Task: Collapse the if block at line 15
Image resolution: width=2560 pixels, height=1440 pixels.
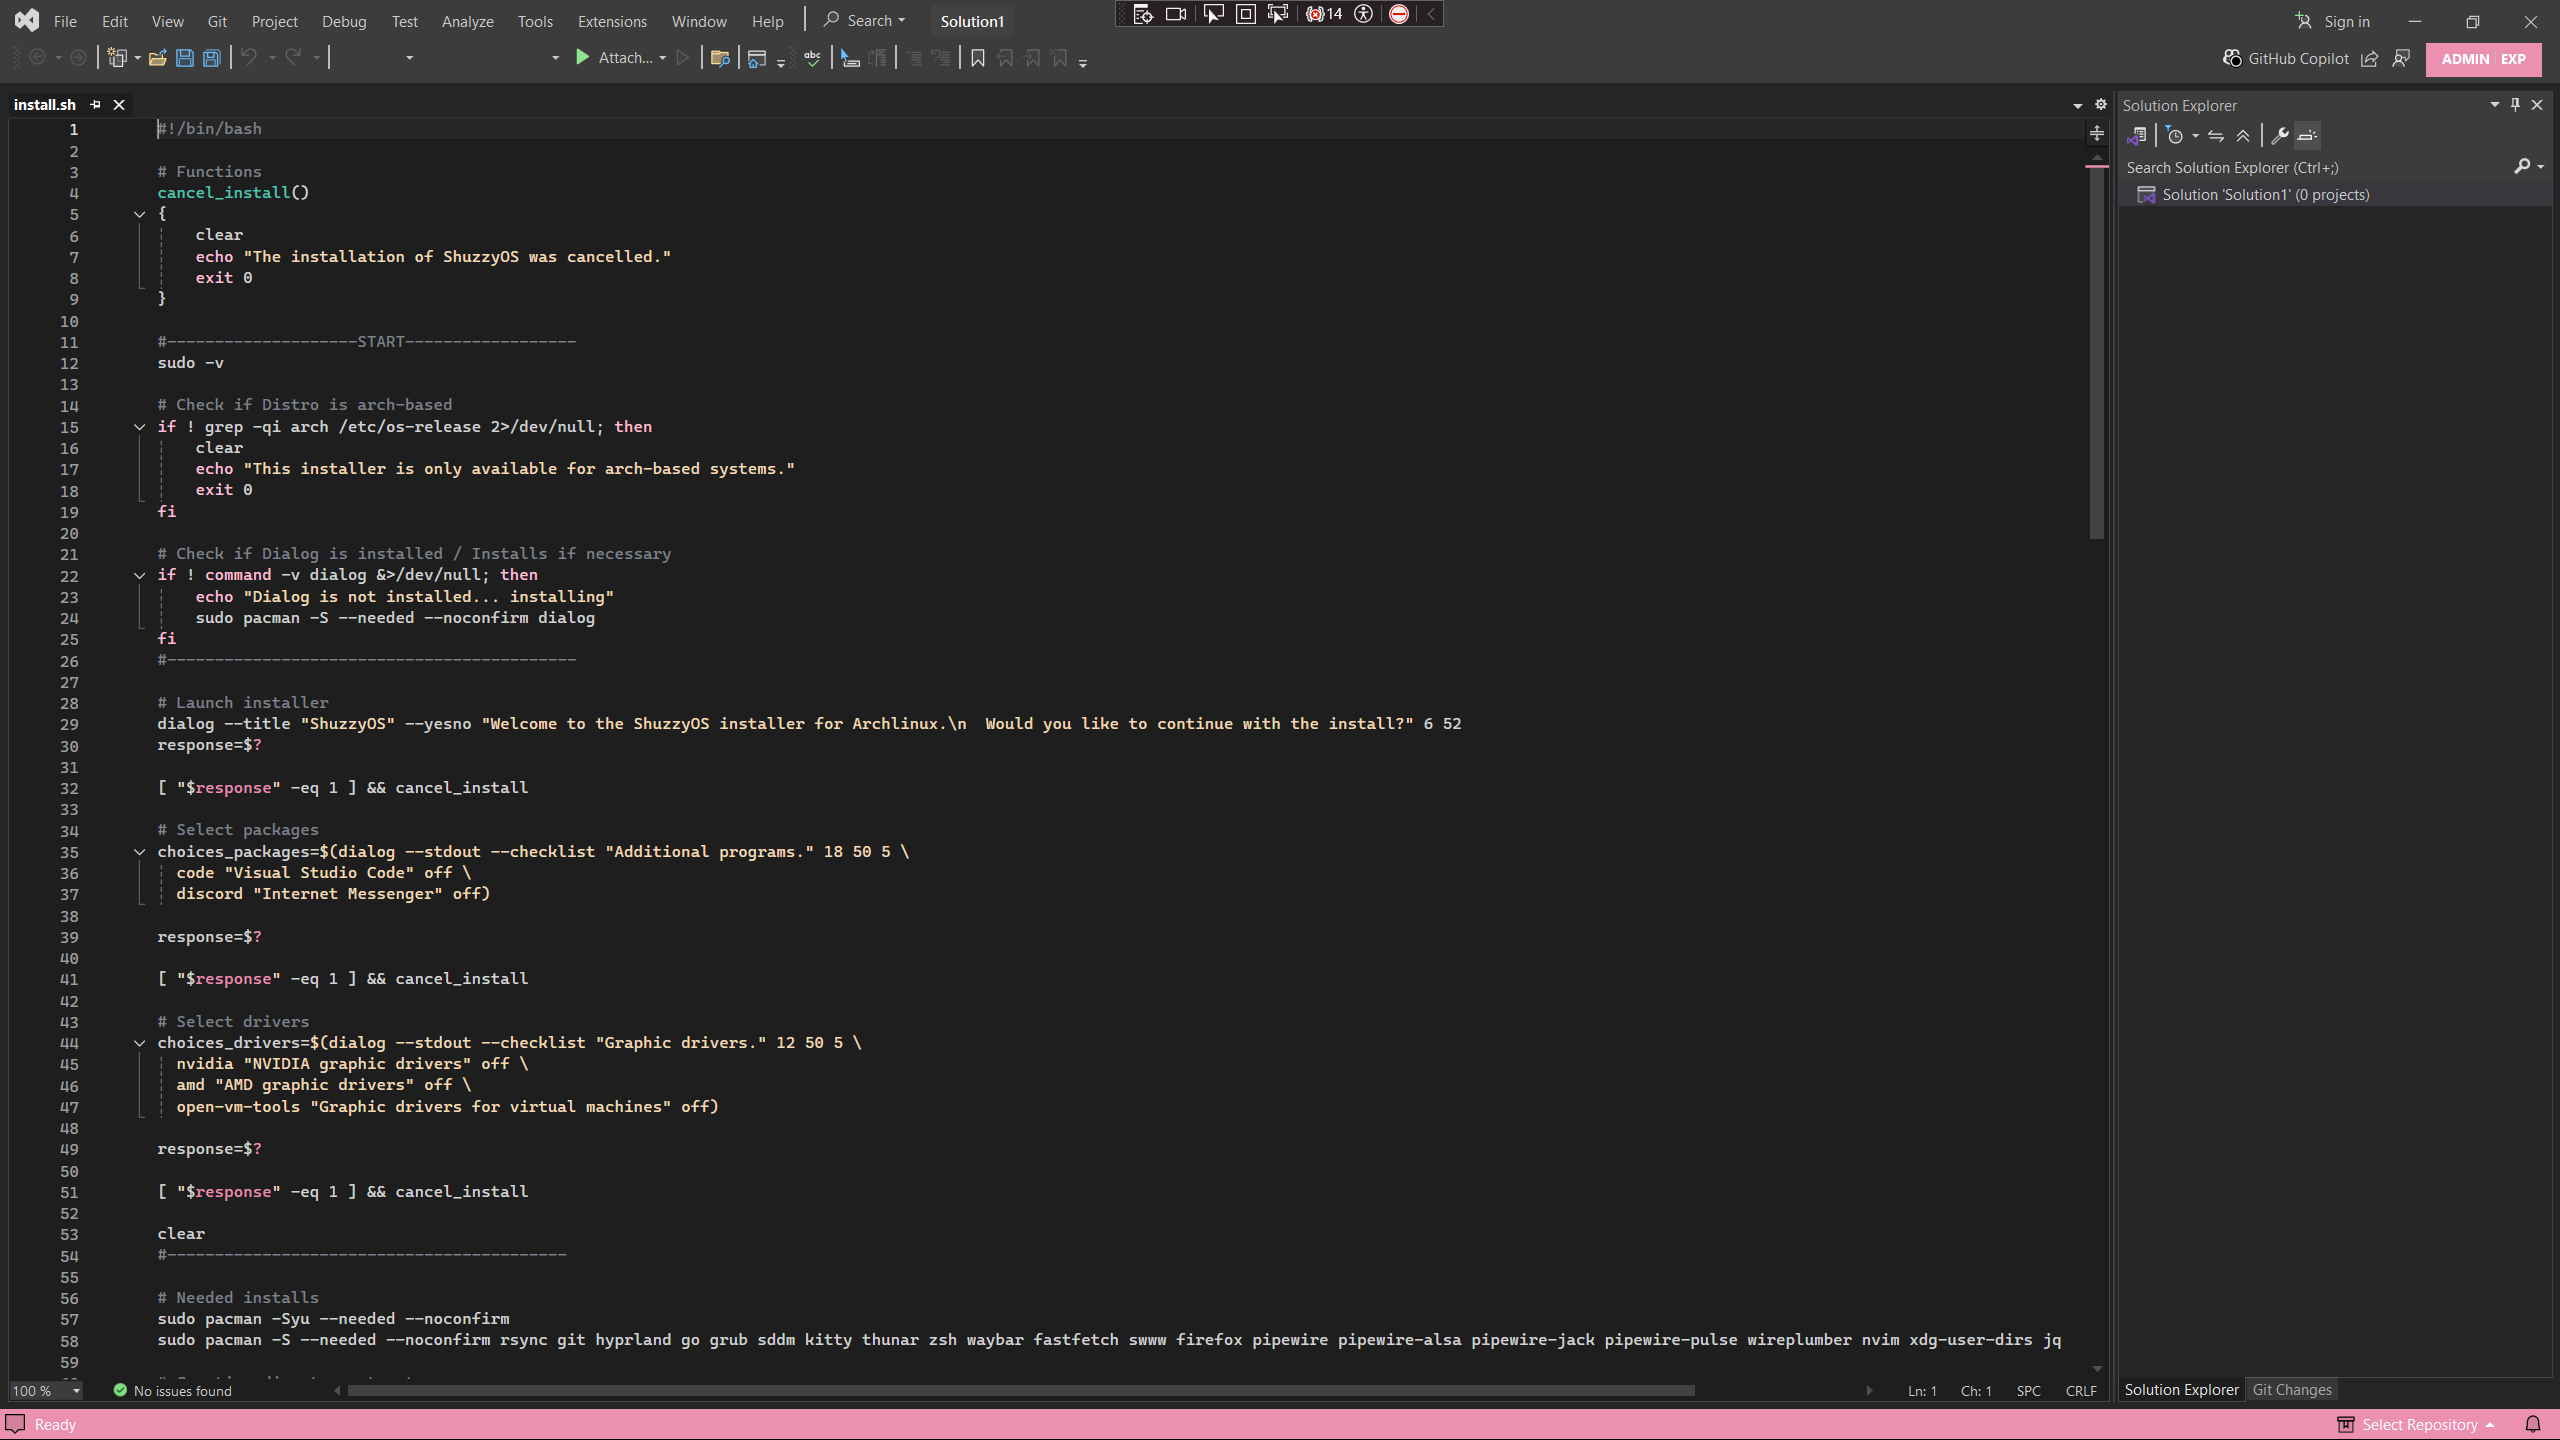Action: tap(140, 427)
